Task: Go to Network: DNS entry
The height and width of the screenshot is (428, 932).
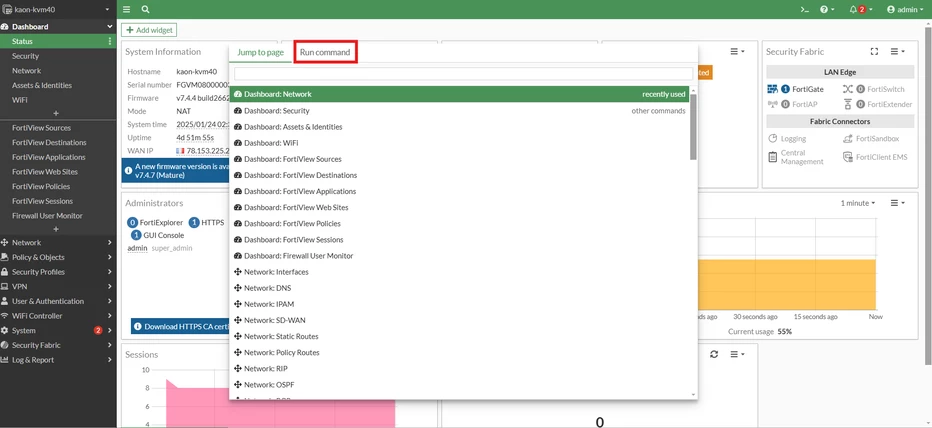Action: [459, 288]
